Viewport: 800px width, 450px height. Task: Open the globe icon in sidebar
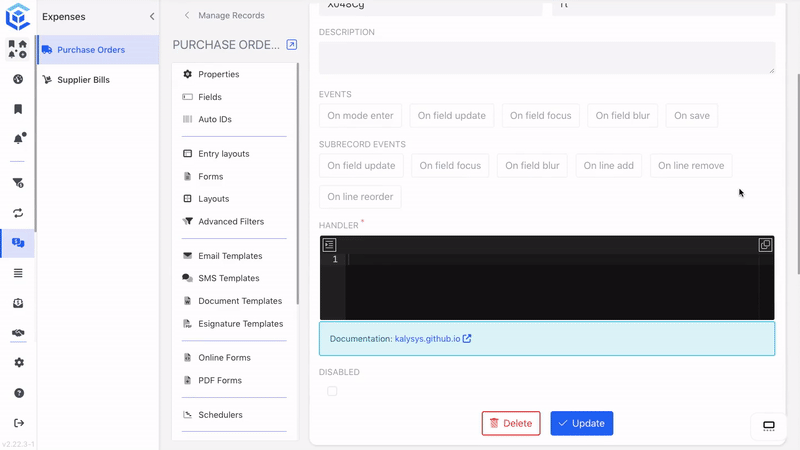tap(18, 79)
